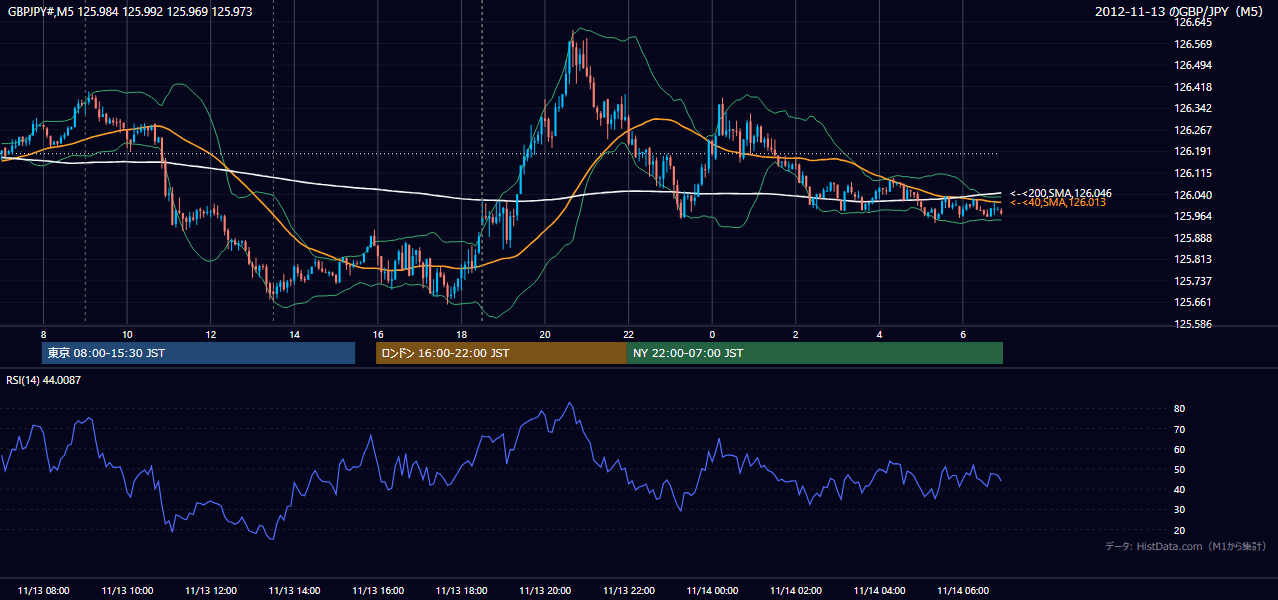Viewport: 1278px width, 600px height.
Task: Click RSI scale value 40
Action: pos(1179,489)
